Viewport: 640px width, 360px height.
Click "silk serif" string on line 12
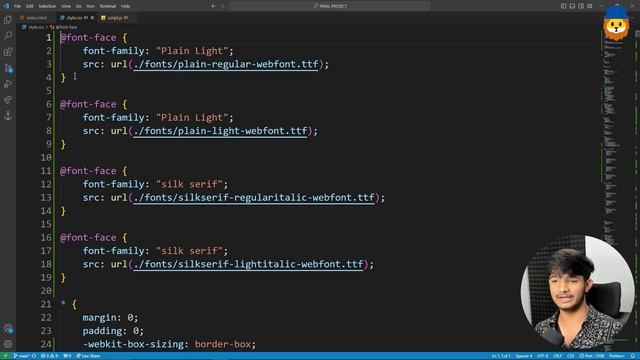pyautogui.click(x=189, y=184)
